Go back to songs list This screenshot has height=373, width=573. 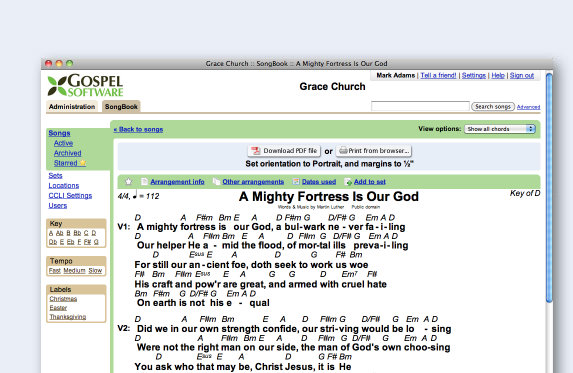pyautogui.click(x=138, y=129)
